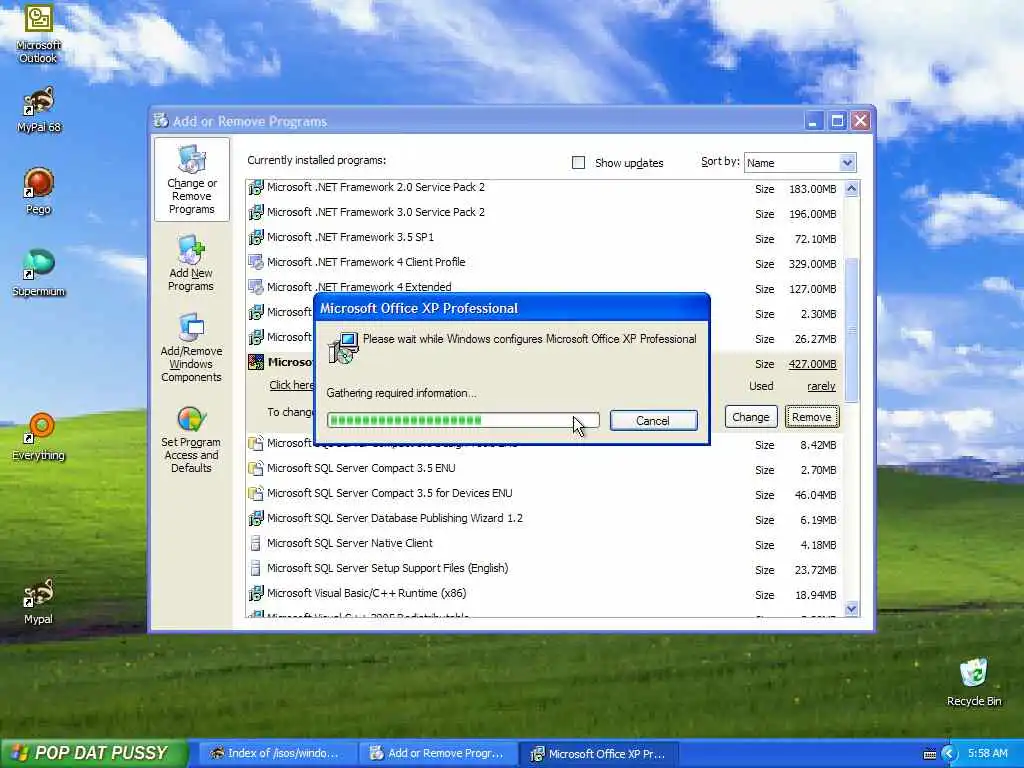The width and height of the screenshot is (1024, 768).
Task: Launch MyPal 68 desktop icon
Action: [x=39, y=108]
